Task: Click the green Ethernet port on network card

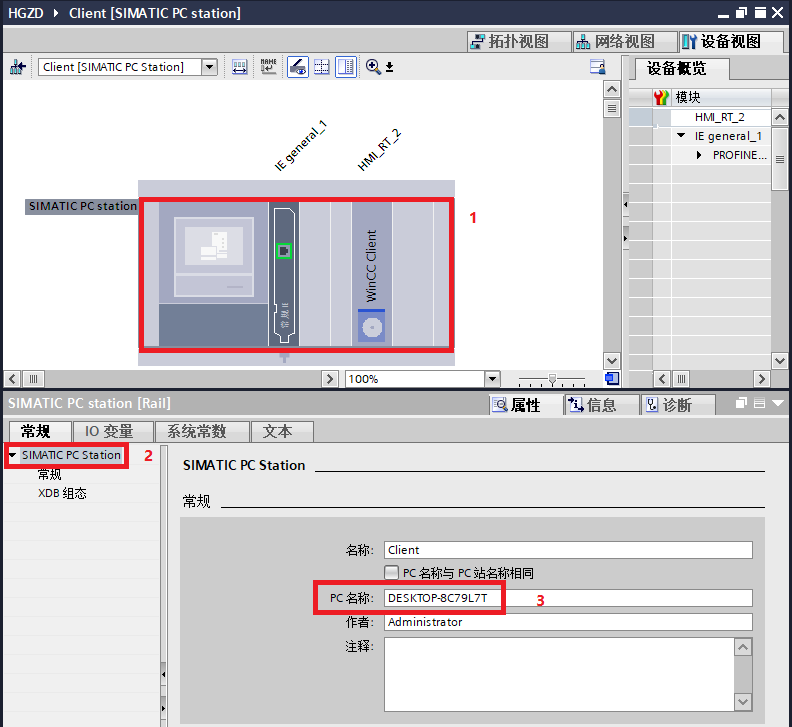Action: tap(284, 251)
